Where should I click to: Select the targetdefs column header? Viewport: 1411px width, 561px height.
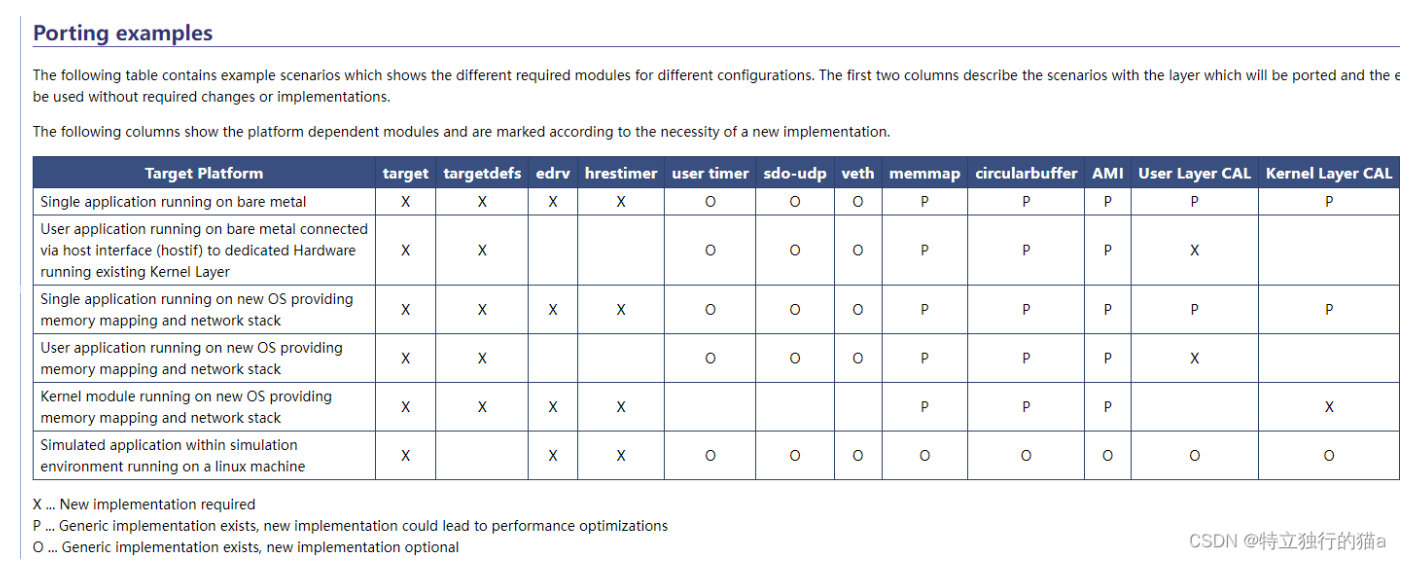pyautogui.click(x=482, y=173)
